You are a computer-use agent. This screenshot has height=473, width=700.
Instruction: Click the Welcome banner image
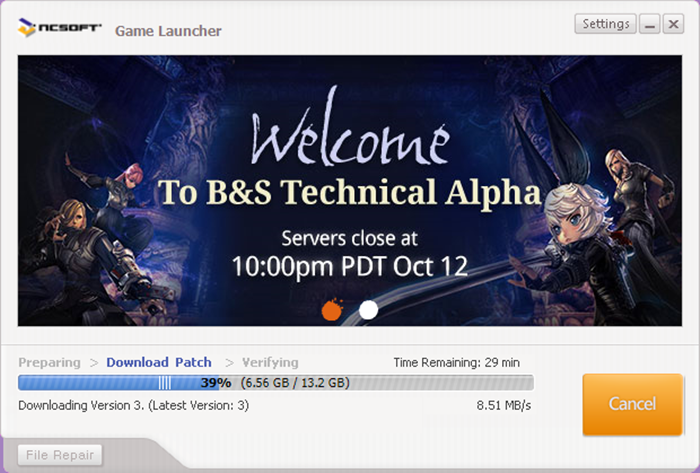click(350, 191)
